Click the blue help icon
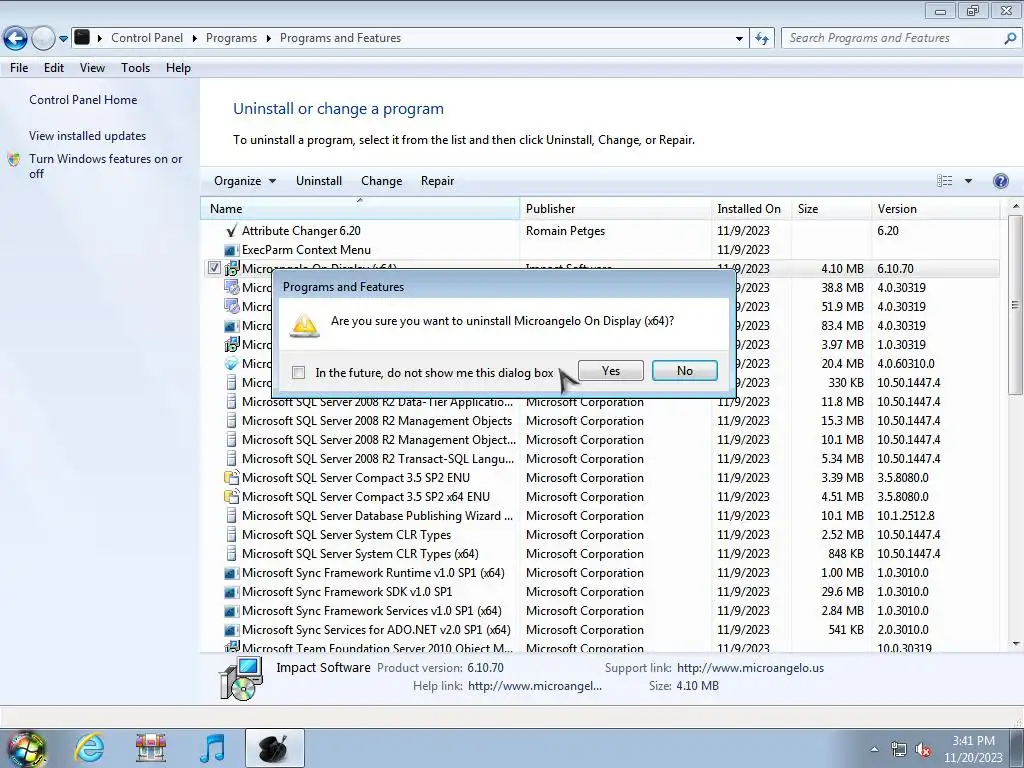 [x=1000, y=181]
